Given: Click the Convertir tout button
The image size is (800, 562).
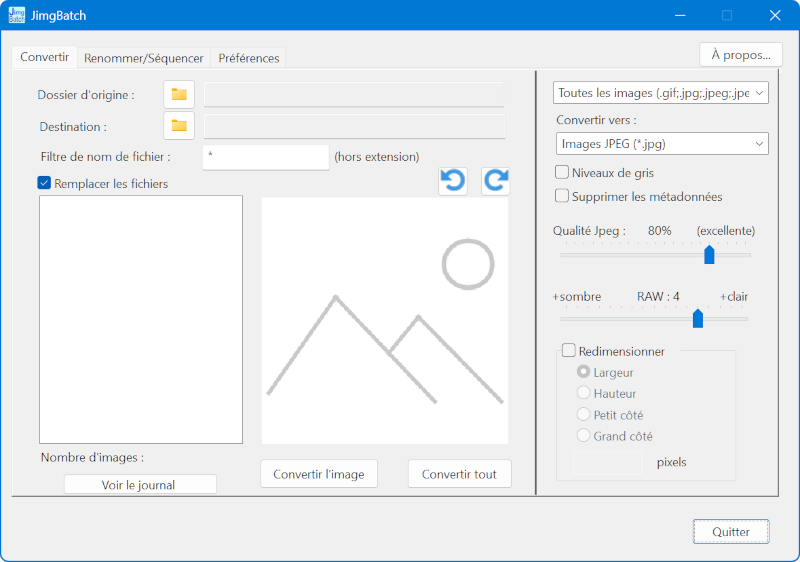Looking at the screenshot, I should [459, 474].
